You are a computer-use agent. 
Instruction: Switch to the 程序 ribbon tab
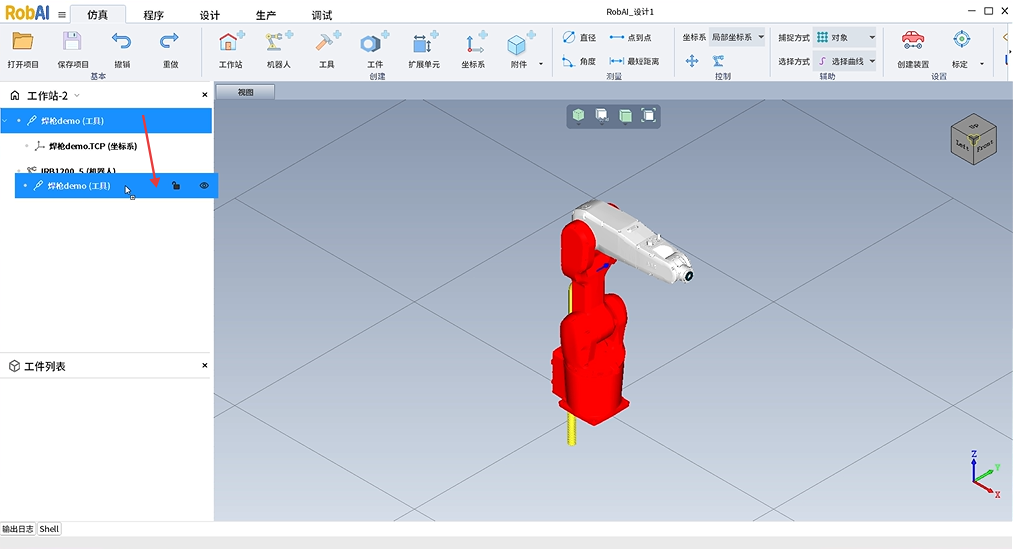pos(154,15)
